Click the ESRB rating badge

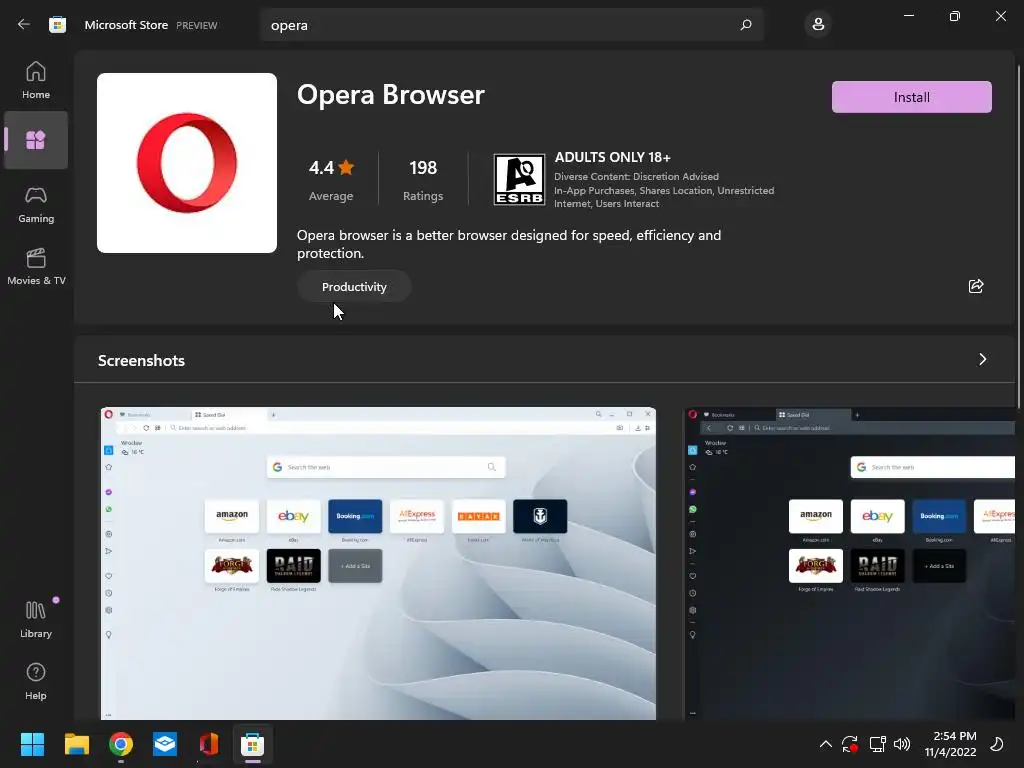click(x=519, y=180)
